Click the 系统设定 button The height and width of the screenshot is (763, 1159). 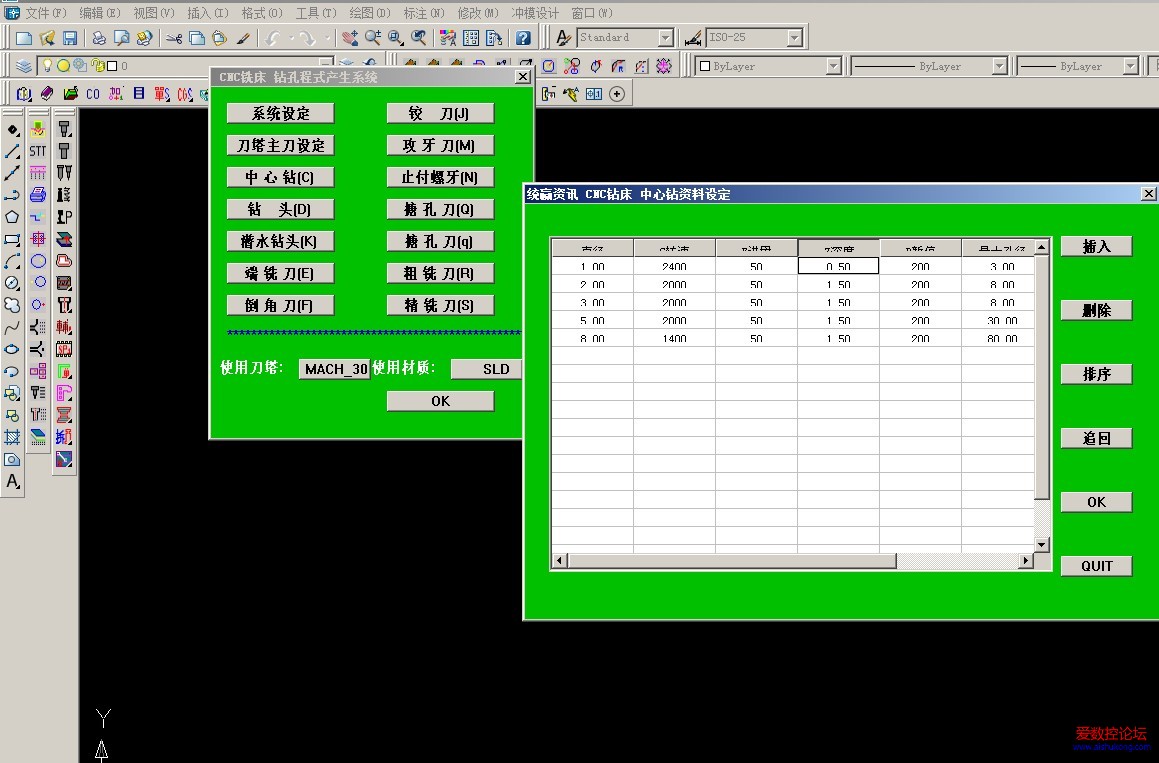point(281,113)
